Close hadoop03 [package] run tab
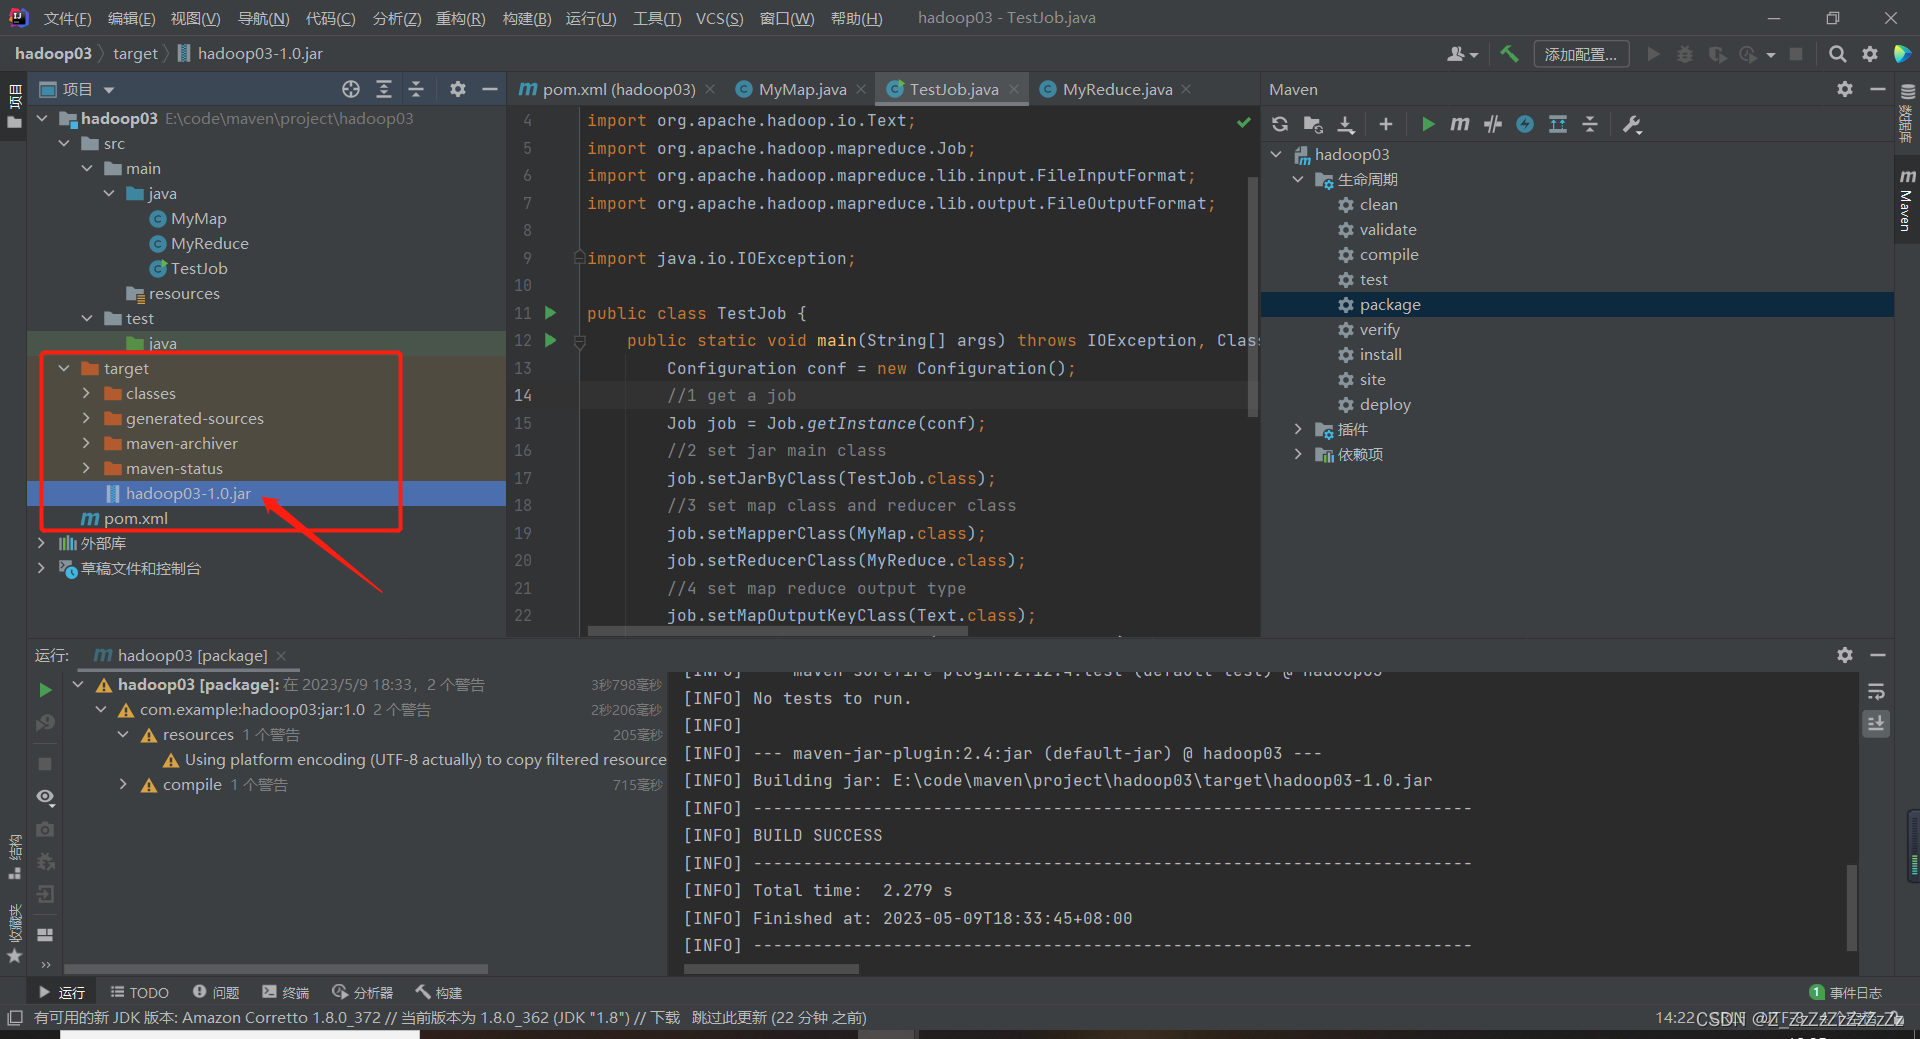This screenshot has width=1920, height=1039. click(x=281, y=655)
